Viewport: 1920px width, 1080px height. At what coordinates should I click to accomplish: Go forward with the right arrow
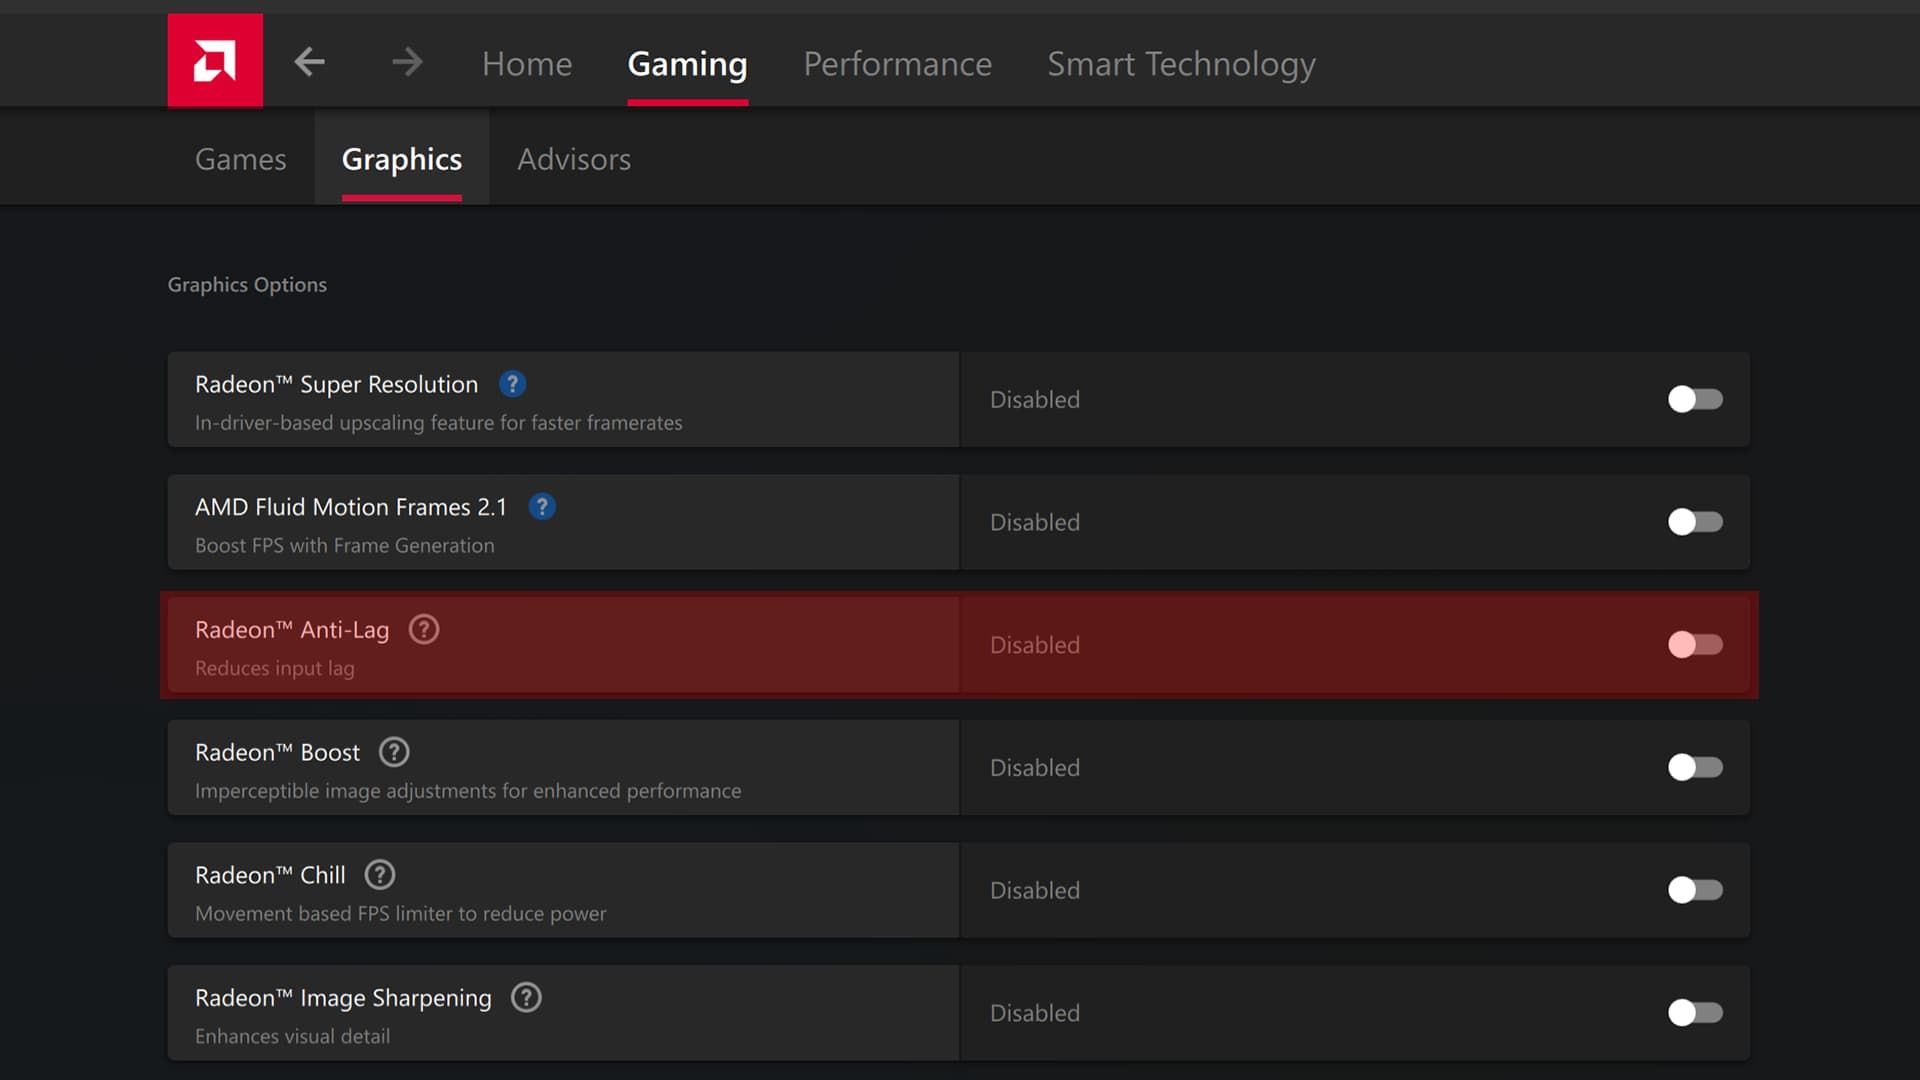[x=407, y=62]
